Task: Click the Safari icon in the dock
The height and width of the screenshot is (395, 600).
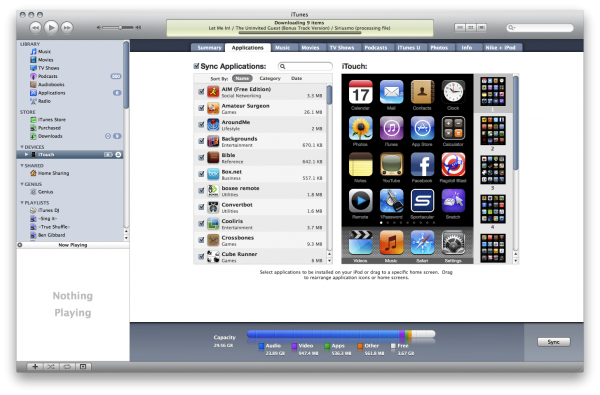Action: pos(422,243)
